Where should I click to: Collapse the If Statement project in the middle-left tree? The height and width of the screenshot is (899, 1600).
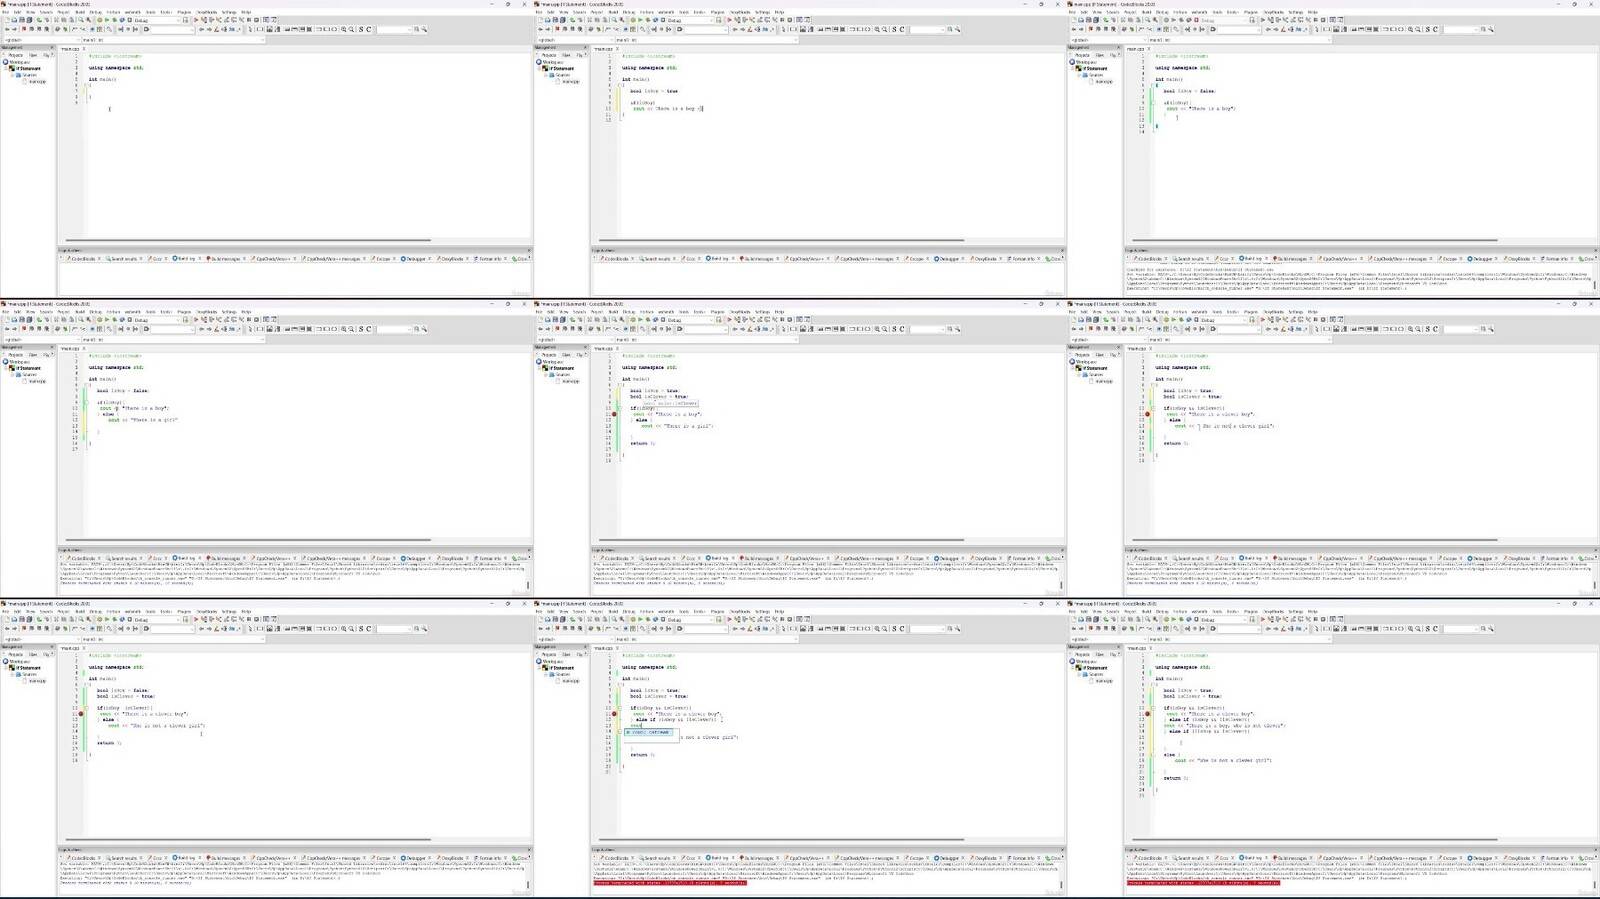pos(7,368)
